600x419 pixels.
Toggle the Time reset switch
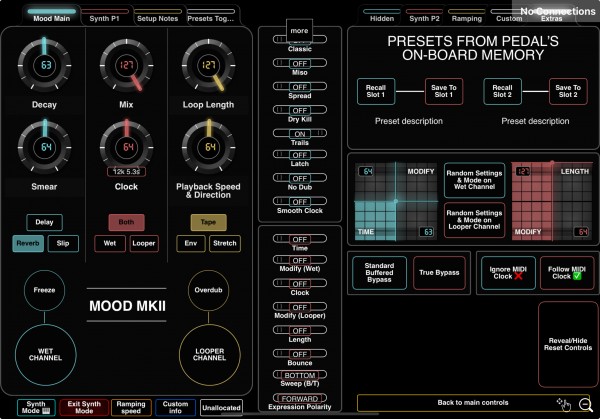point(300,239)
